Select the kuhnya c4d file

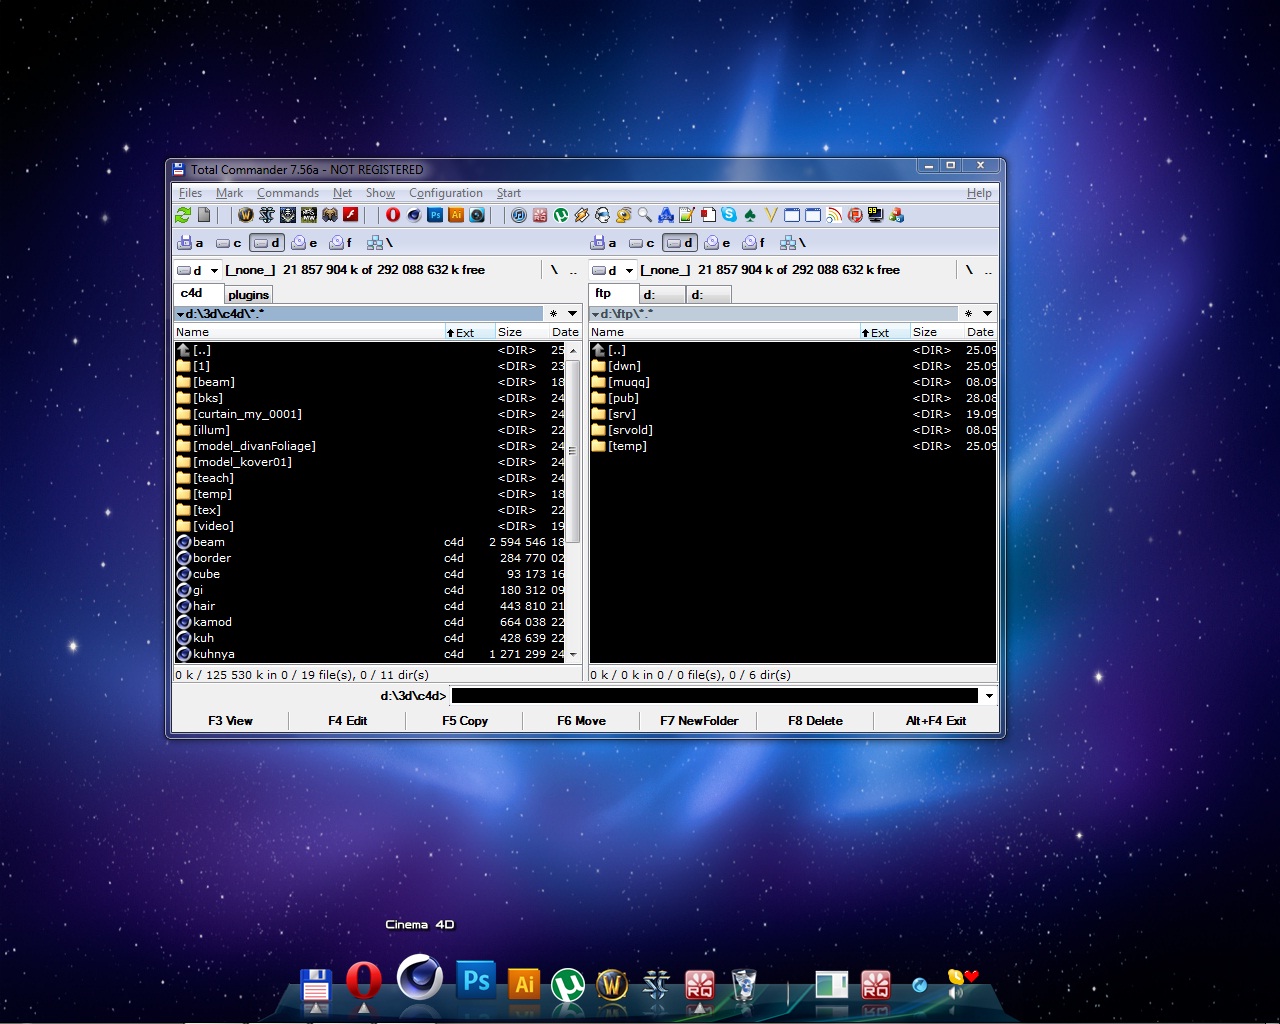point(214,654)
